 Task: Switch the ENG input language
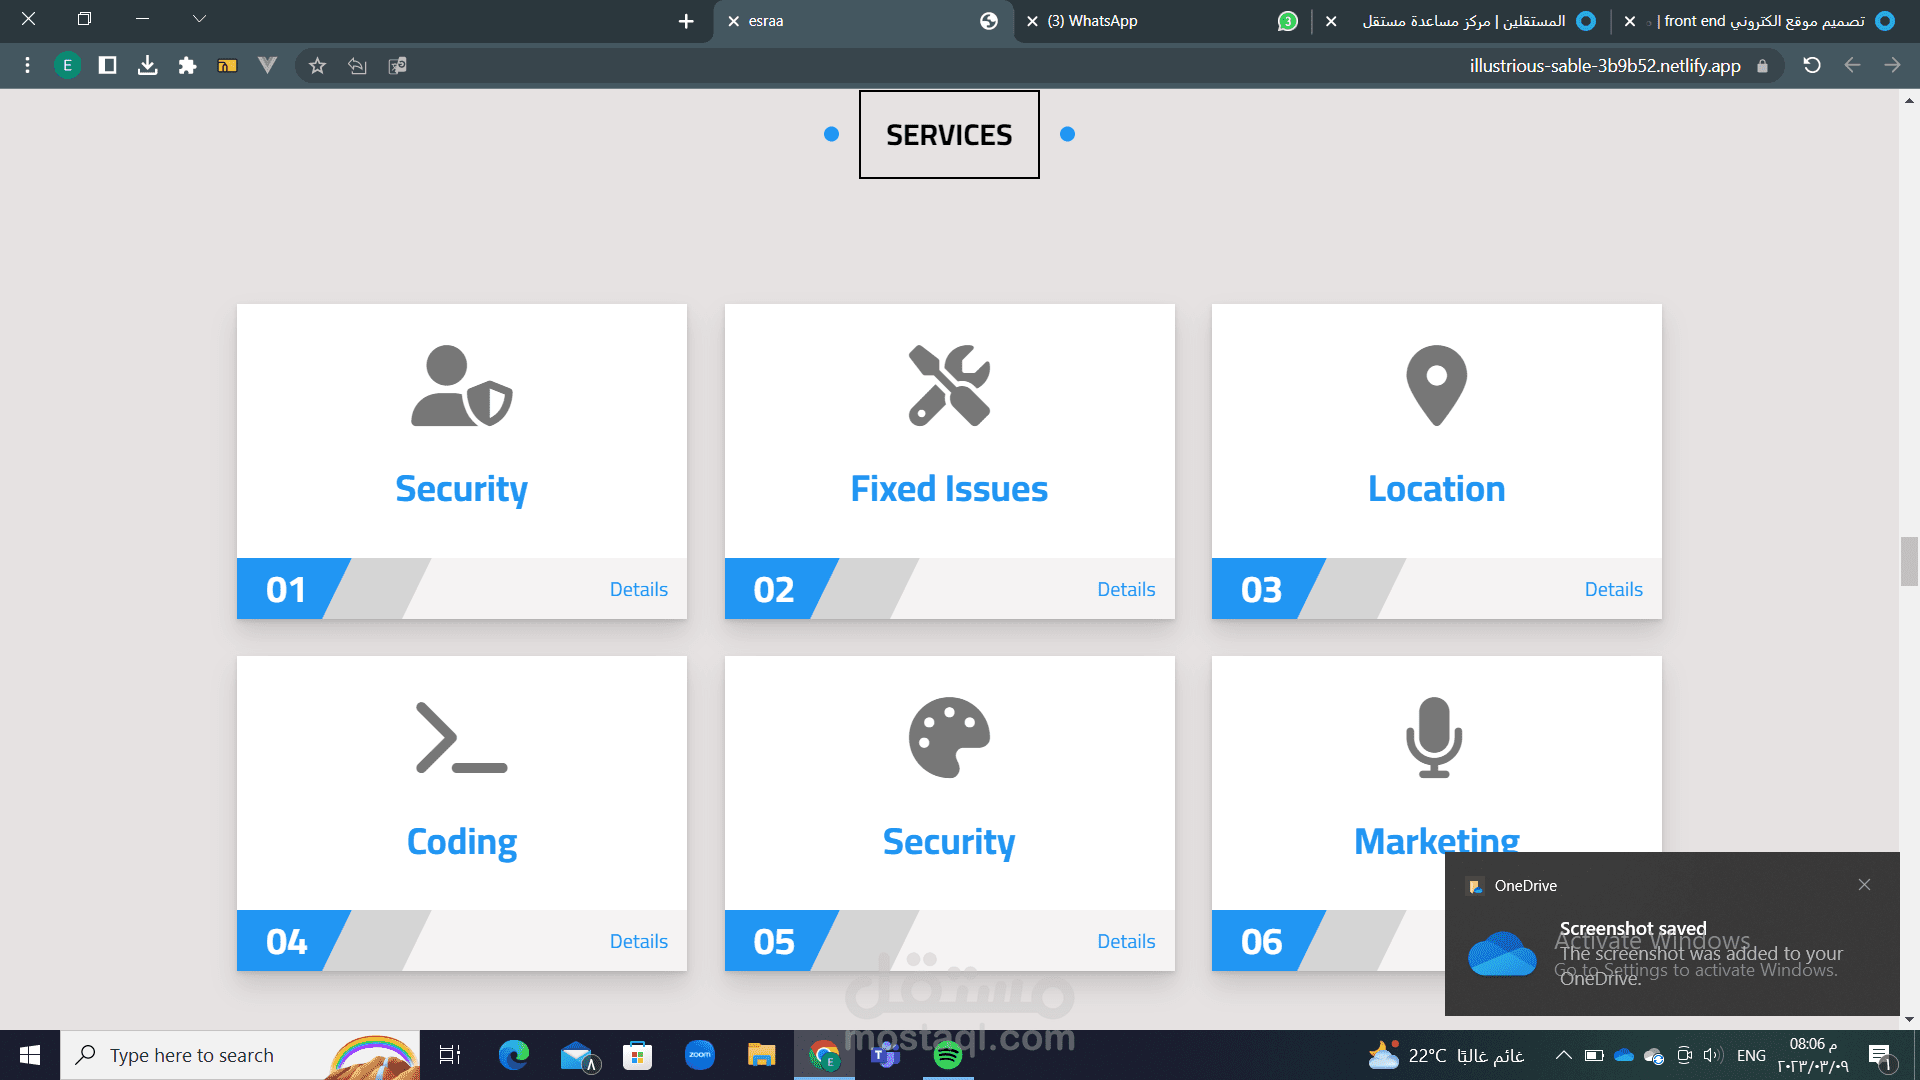(x=1751, y=1055)
